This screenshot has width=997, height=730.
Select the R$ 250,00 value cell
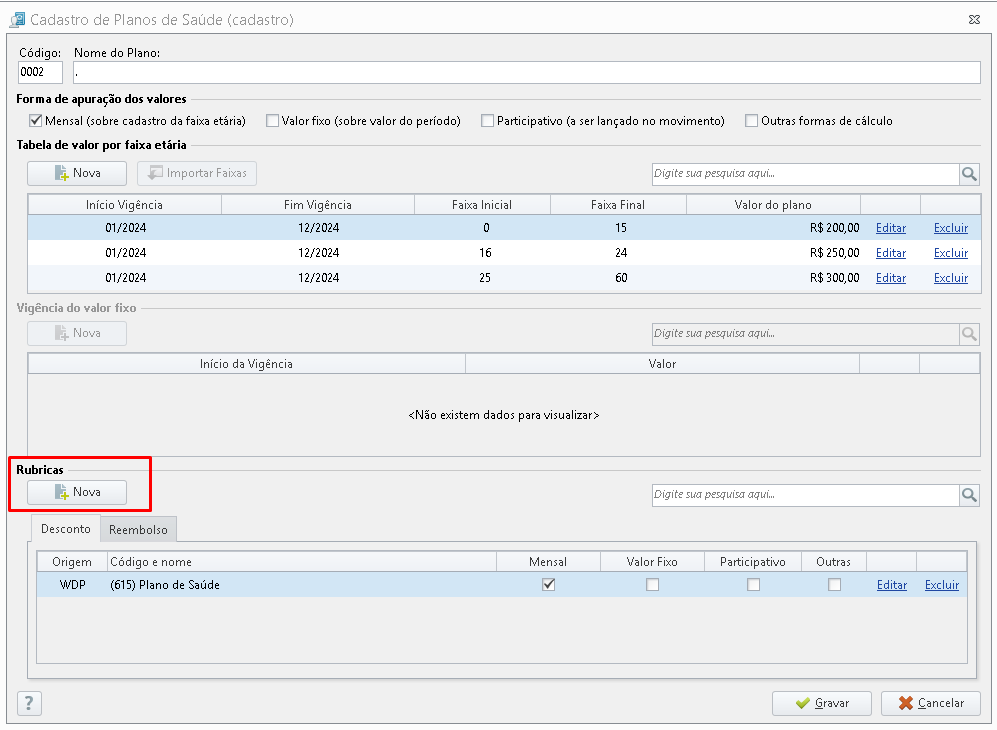coord(773,252)
